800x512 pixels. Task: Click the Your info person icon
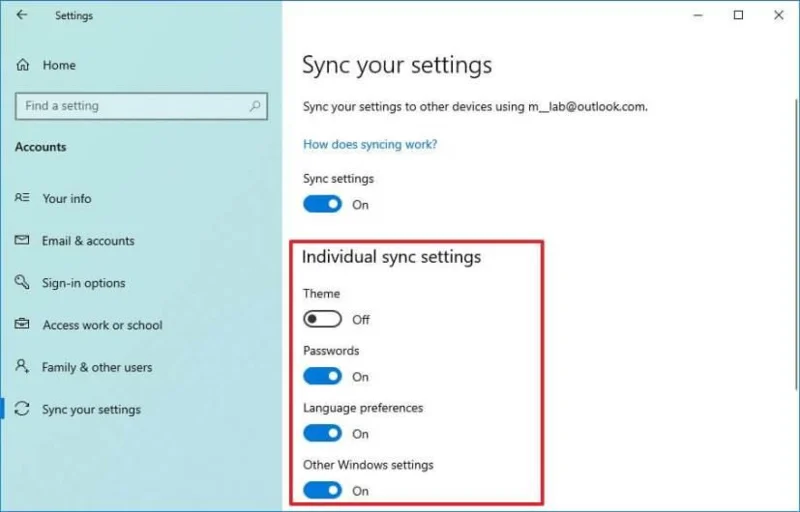(x=22, y=197)
